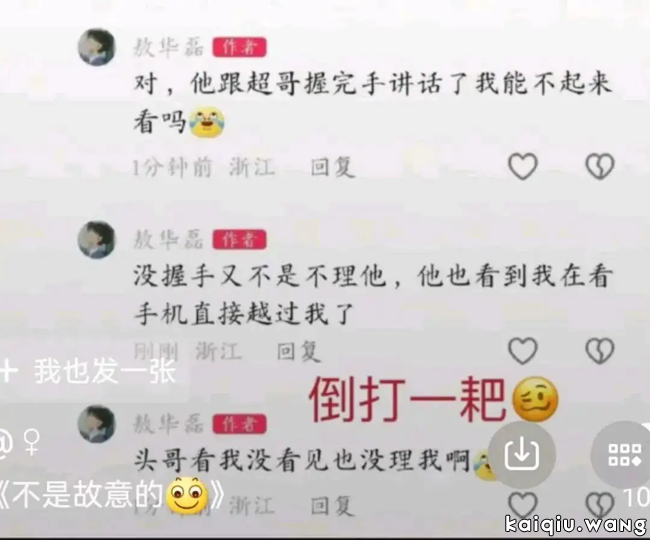Open username 敖华磊 on first comment

click(x=168, y=47)
